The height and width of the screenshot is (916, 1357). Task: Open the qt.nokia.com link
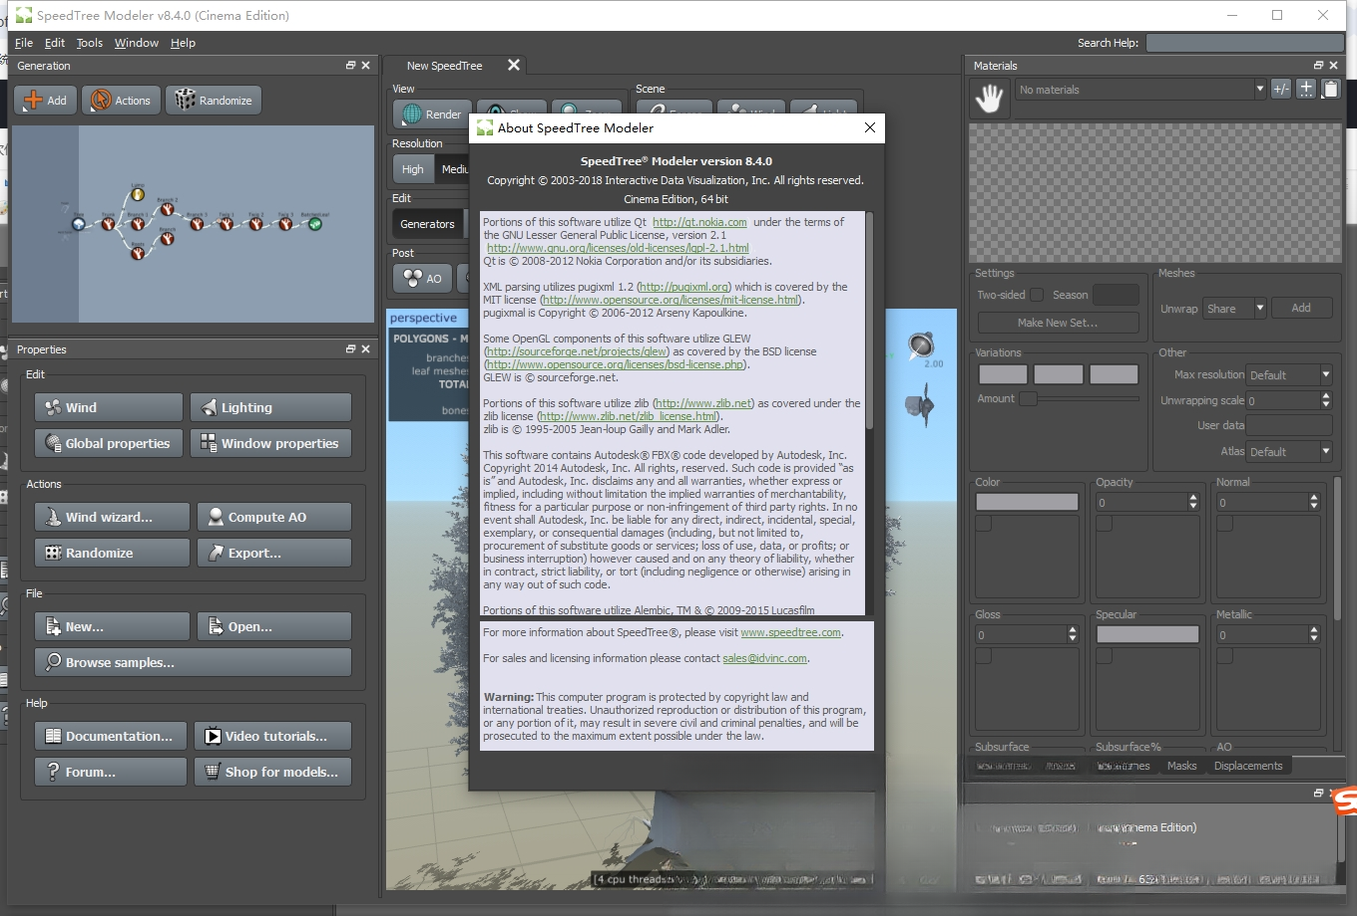(x=700, y=222)
